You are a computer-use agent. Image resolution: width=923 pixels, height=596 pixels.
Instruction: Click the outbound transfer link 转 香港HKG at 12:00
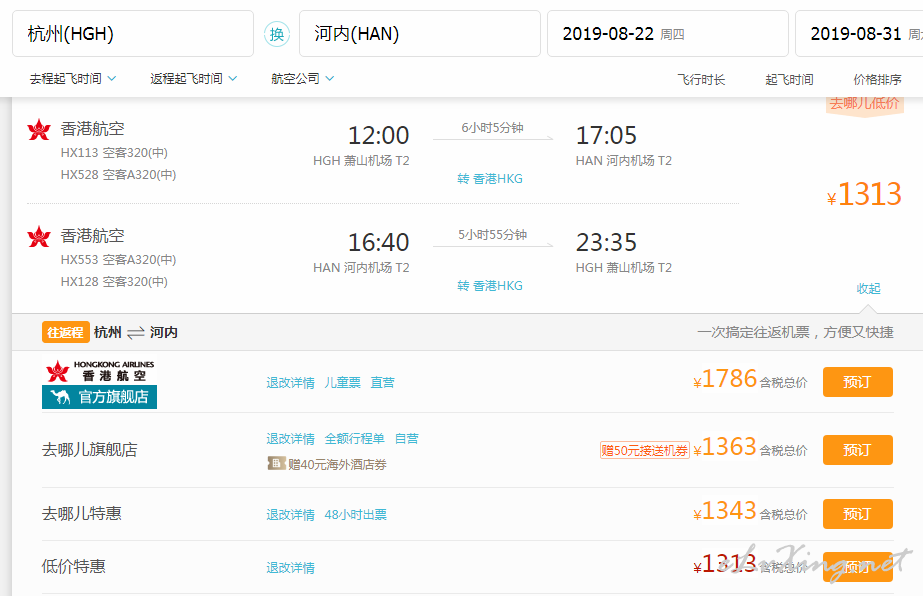tap(490, 179)
